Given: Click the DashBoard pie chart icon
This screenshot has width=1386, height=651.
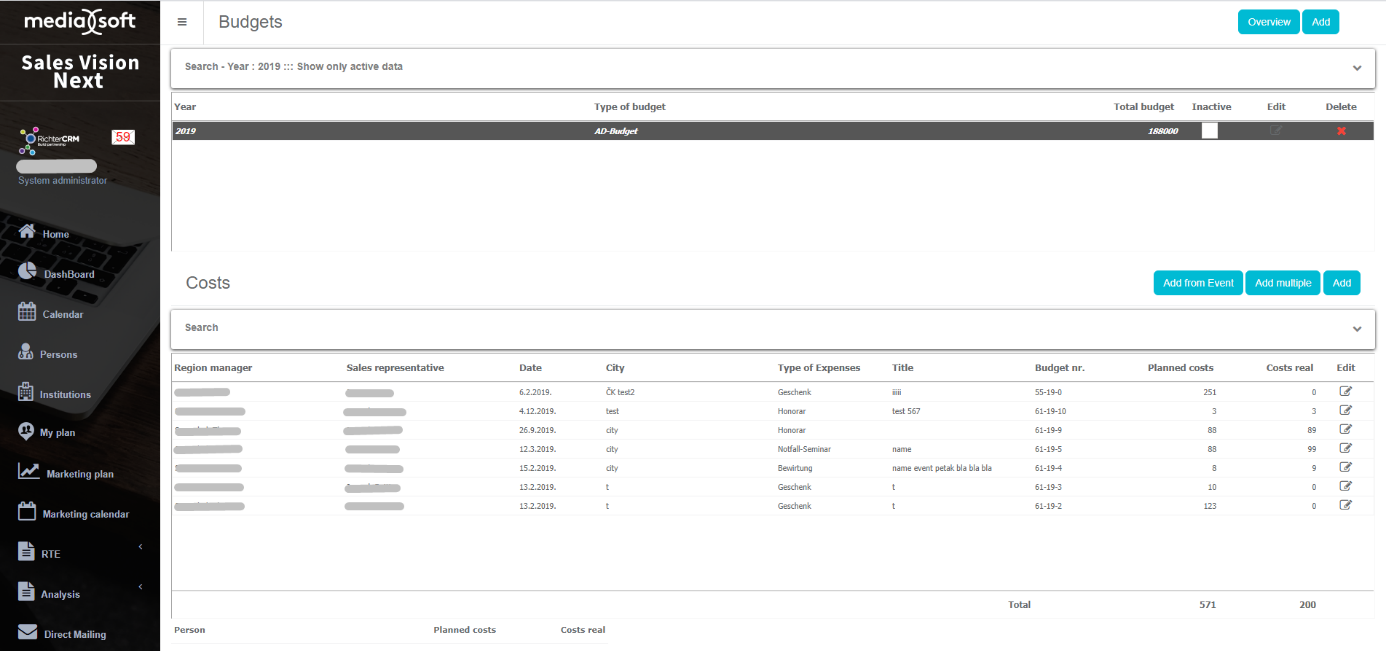Looking at the screenshot, I should [x=27, y=272].
